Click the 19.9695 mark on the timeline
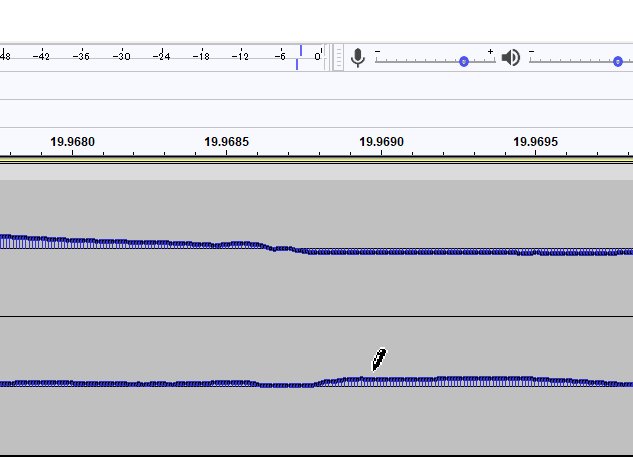The image size is (633, 457). (x=536, y=142)
